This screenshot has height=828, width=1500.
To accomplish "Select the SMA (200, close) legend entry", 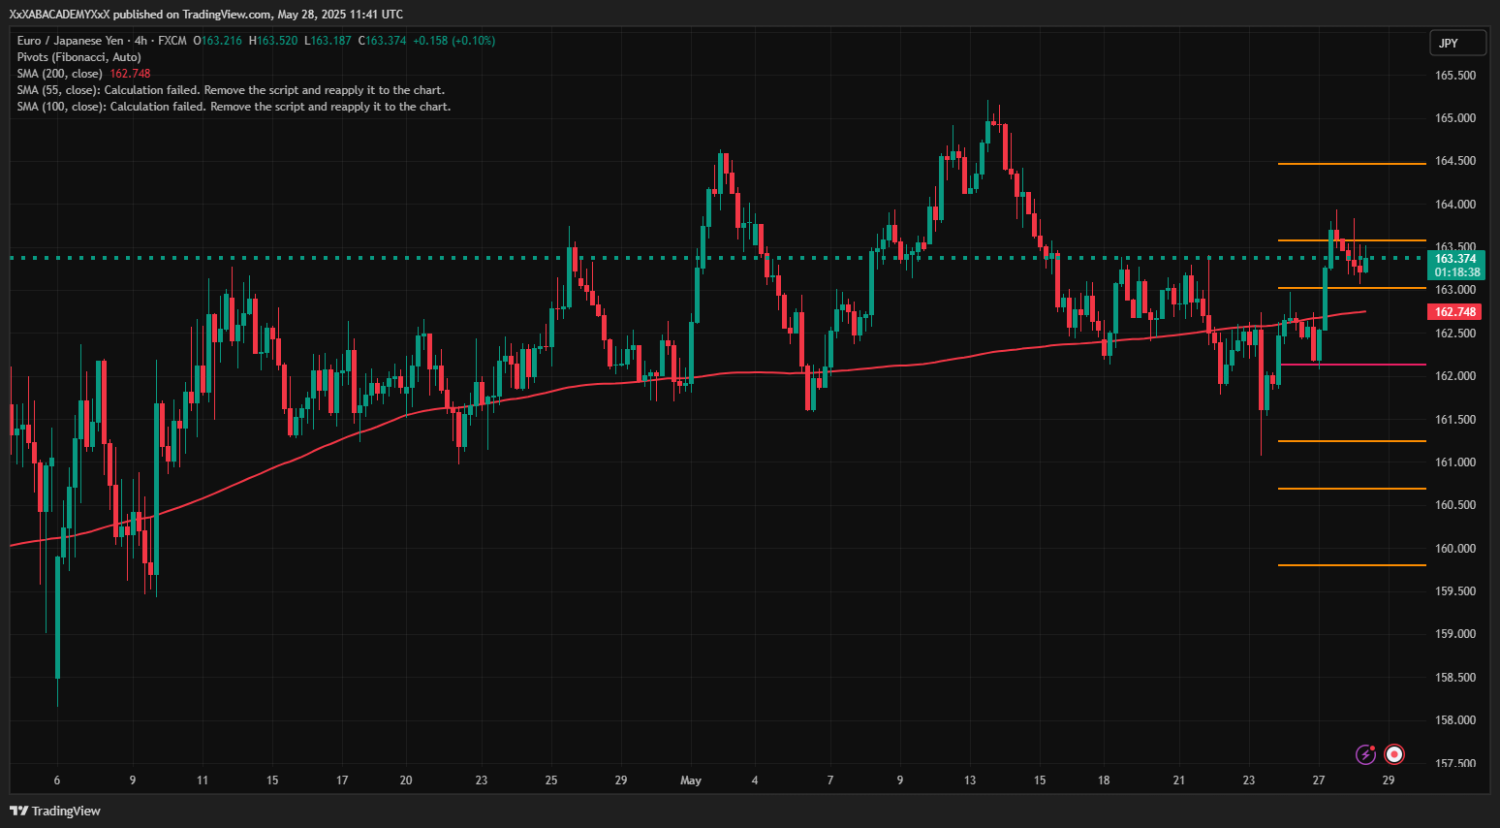I will (60, 74).
